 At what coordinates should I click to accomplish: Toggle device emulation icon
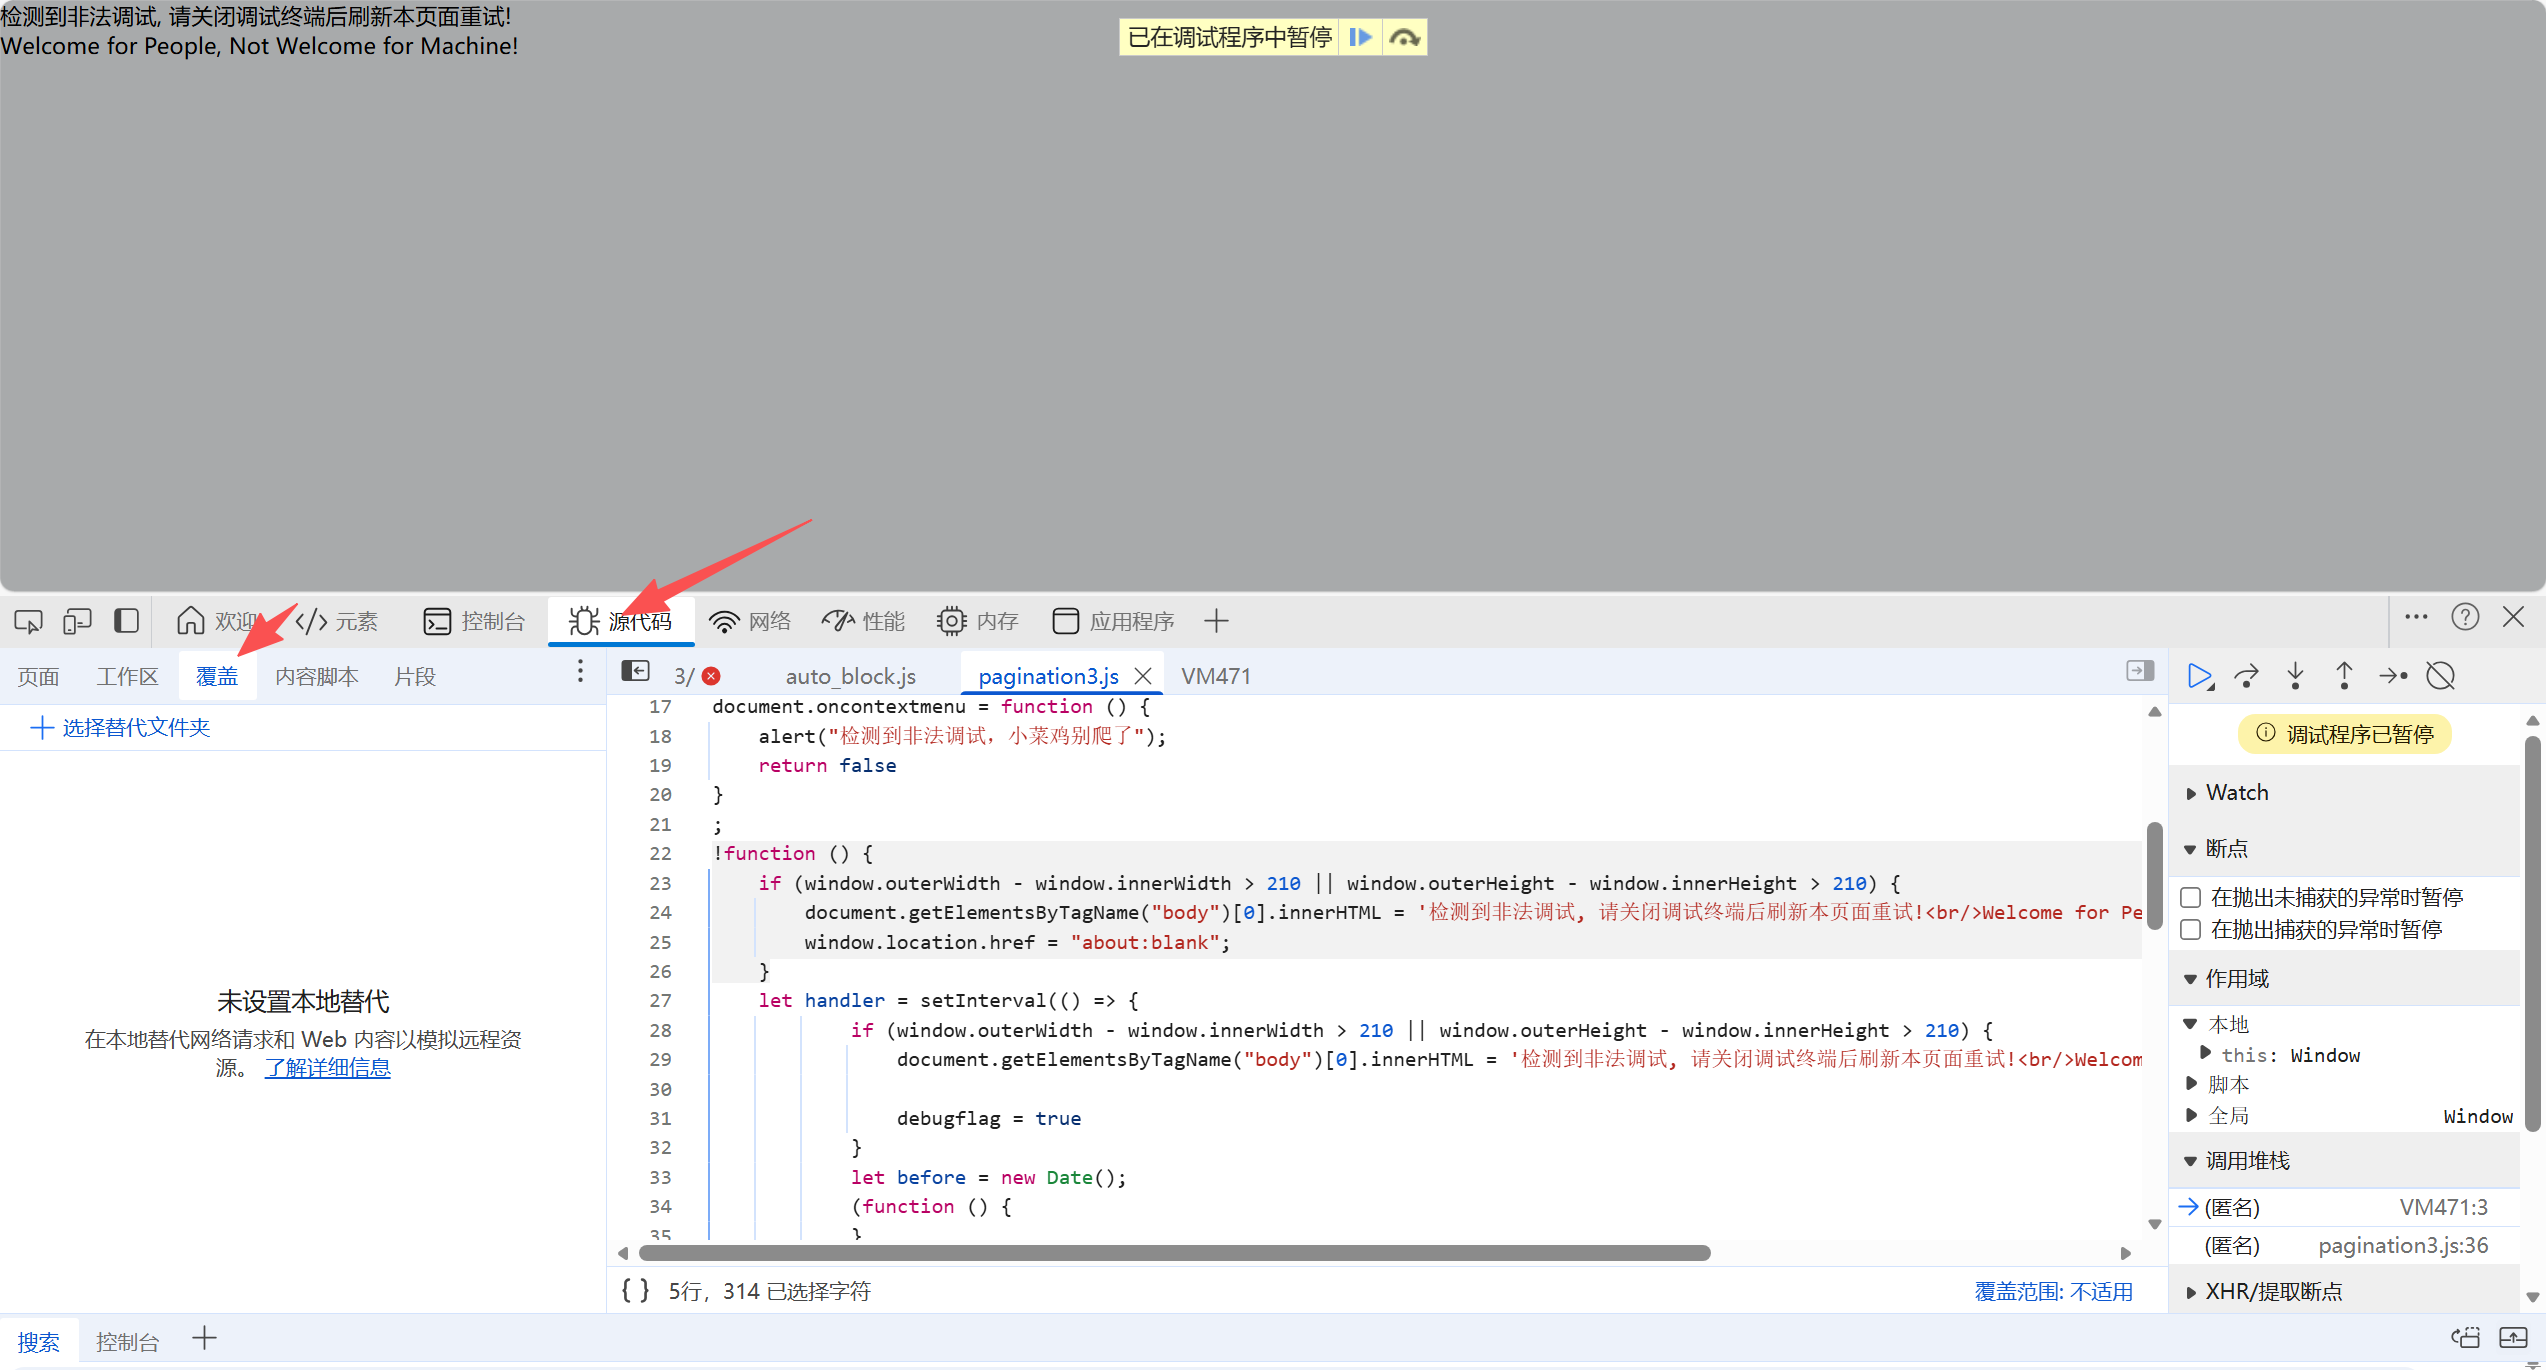pyautogui.click(x=77, y=621)
